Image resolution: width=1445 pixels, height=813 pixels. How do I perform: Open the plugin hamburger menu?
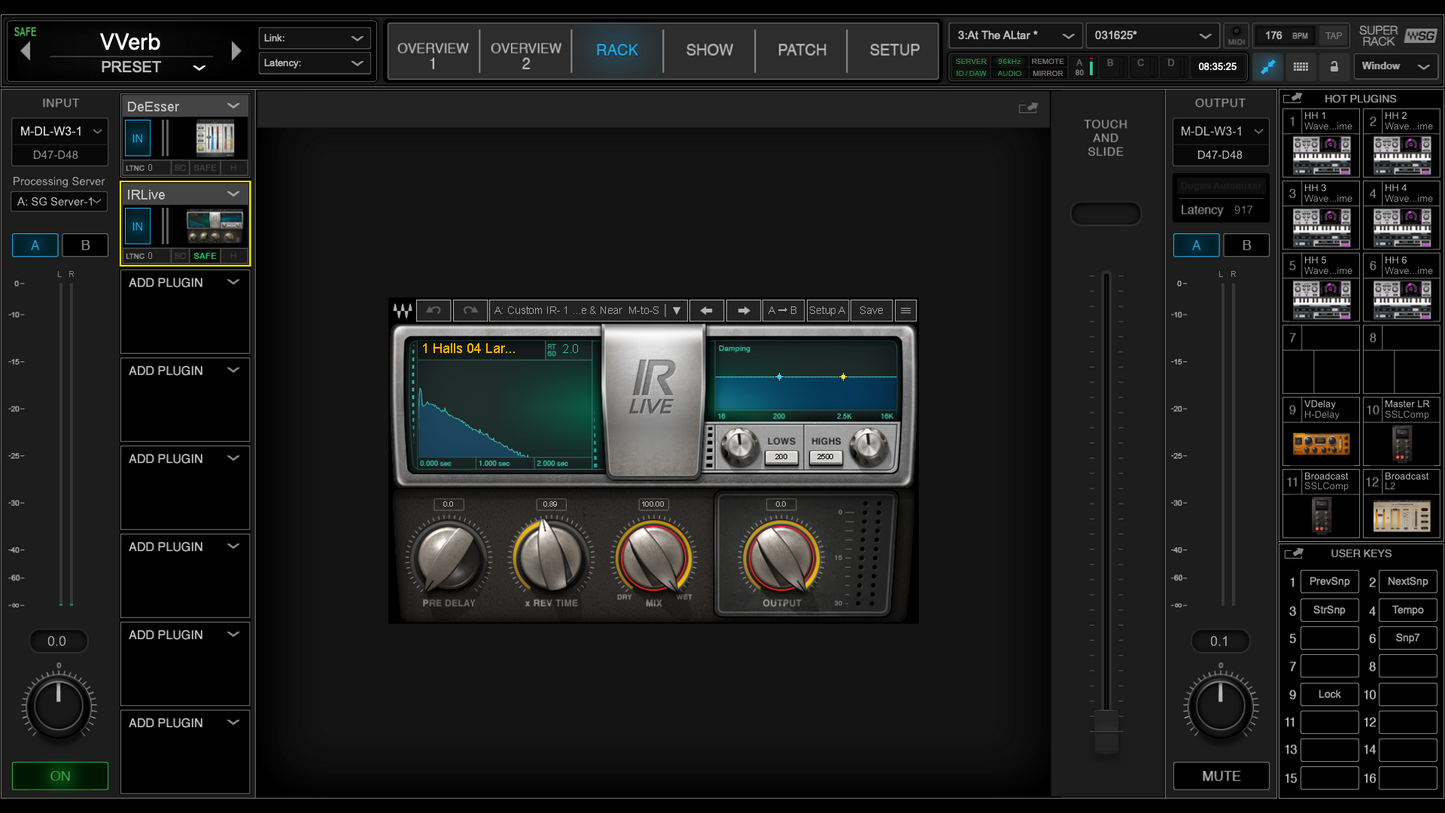(906, 311)
